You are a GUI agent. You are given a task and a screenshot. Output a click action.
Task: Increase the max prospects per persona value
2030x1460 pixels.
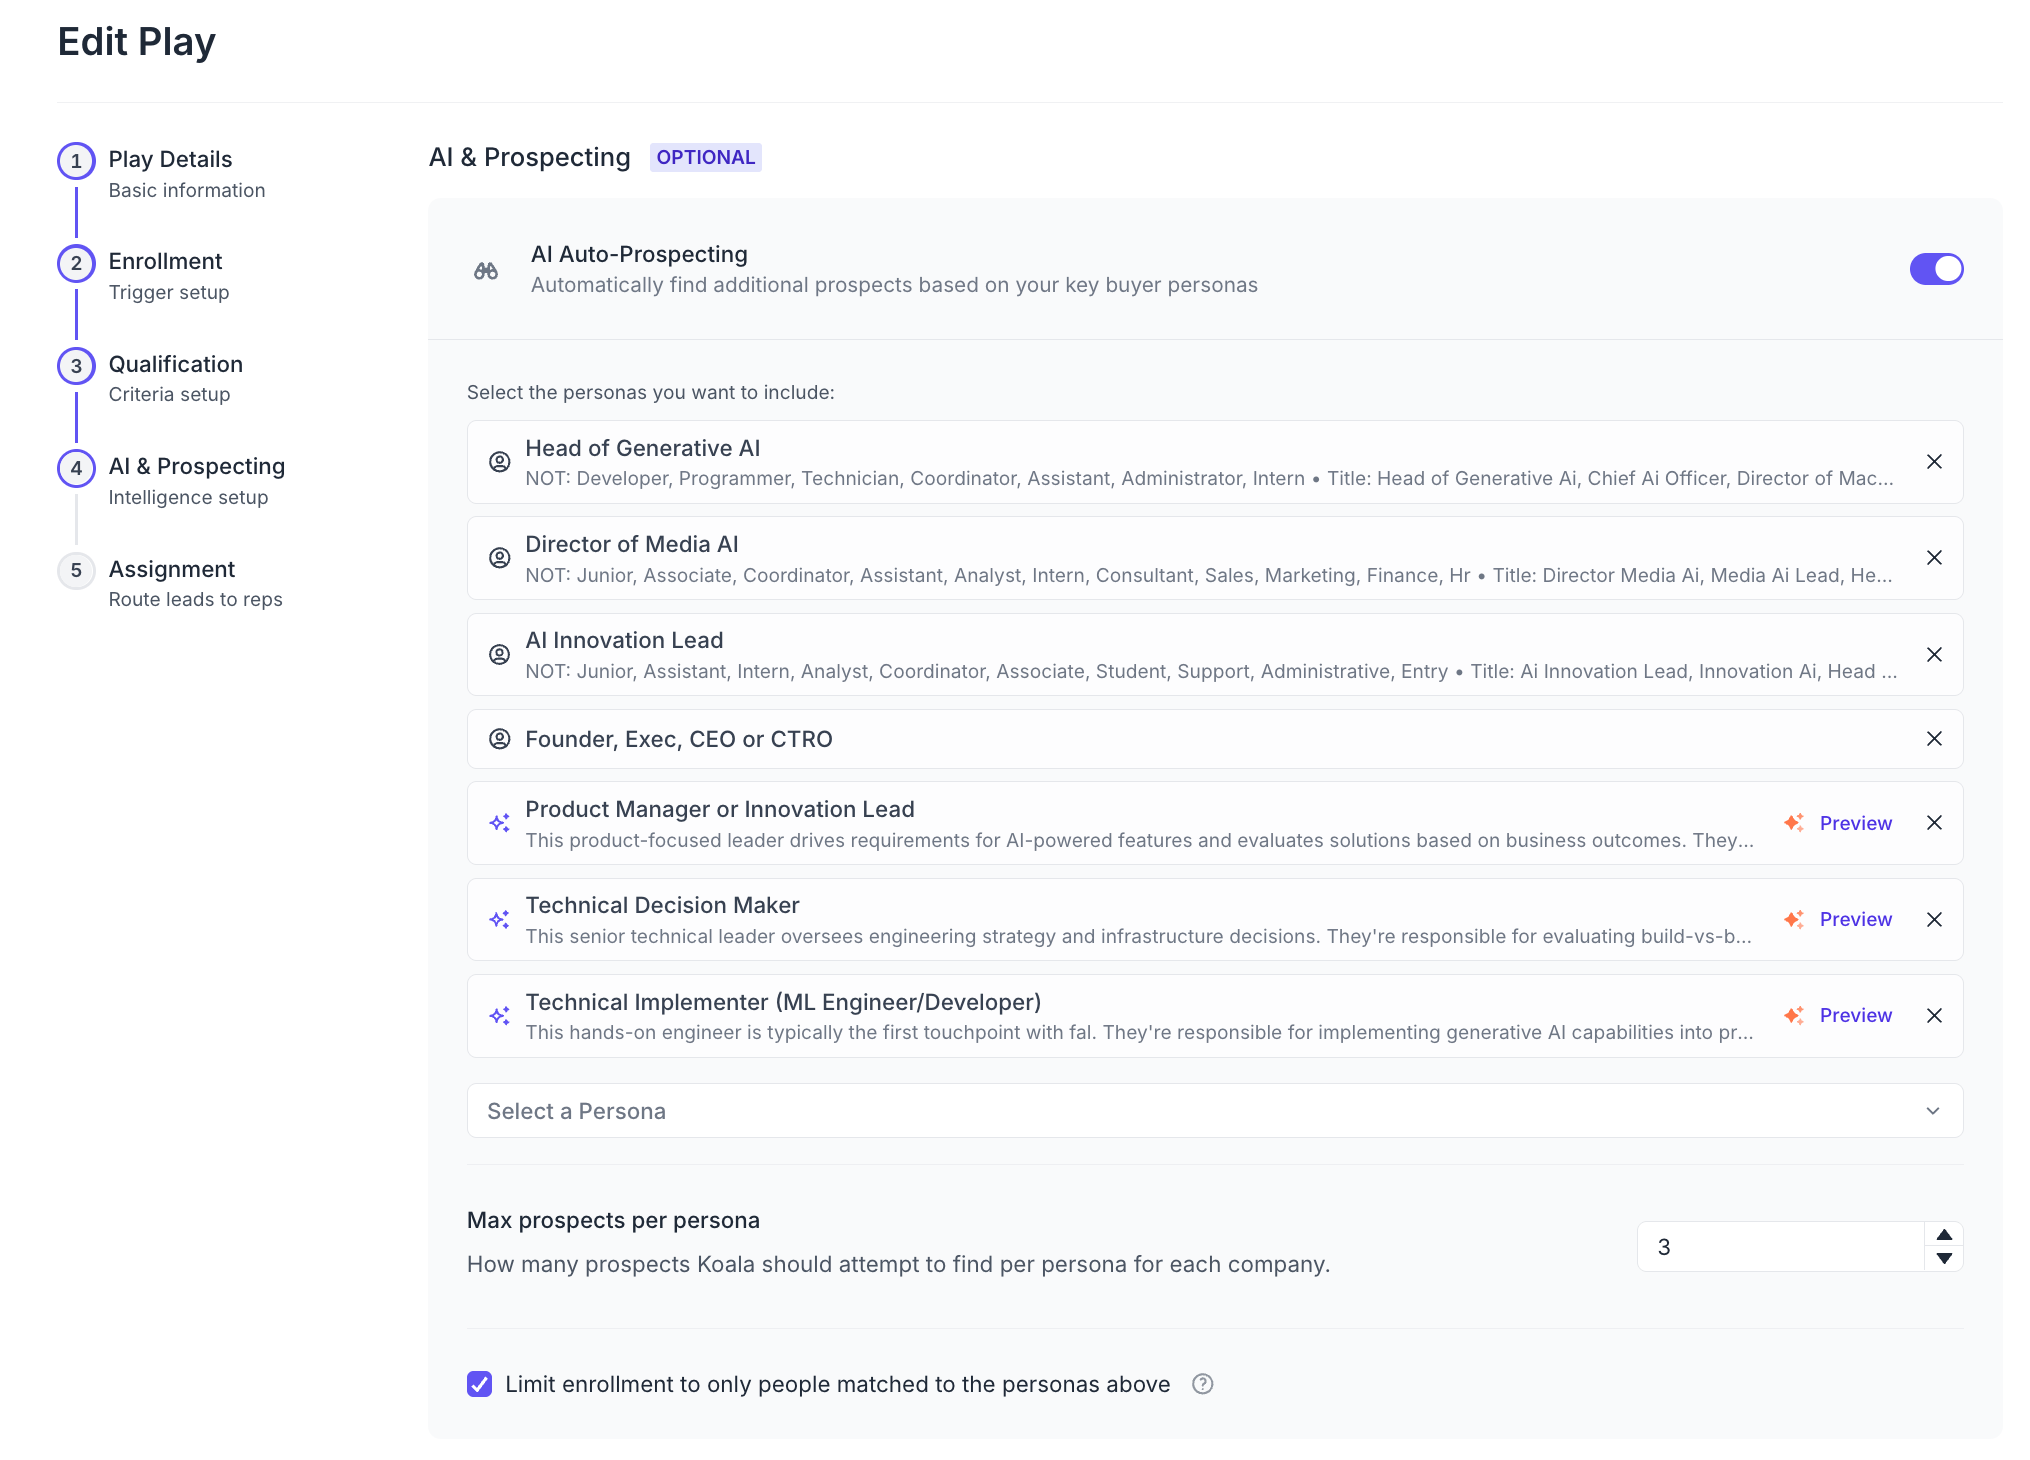point(1944,1235)
